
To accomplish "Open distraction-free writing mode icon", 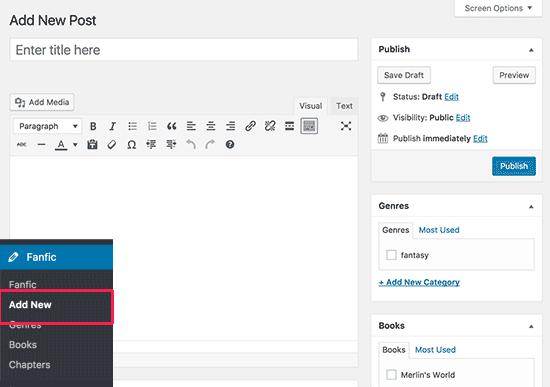I will (x=346, y=126).
